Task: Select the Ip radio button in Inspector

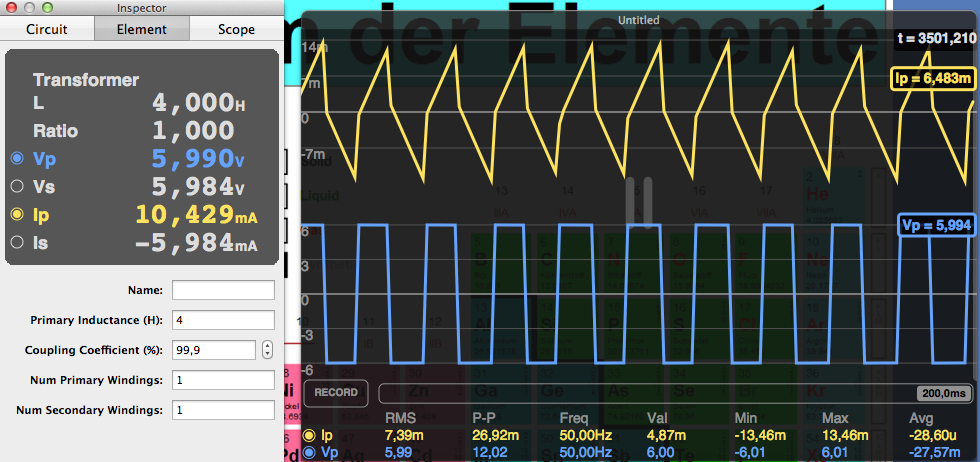Action: [17, 214]
